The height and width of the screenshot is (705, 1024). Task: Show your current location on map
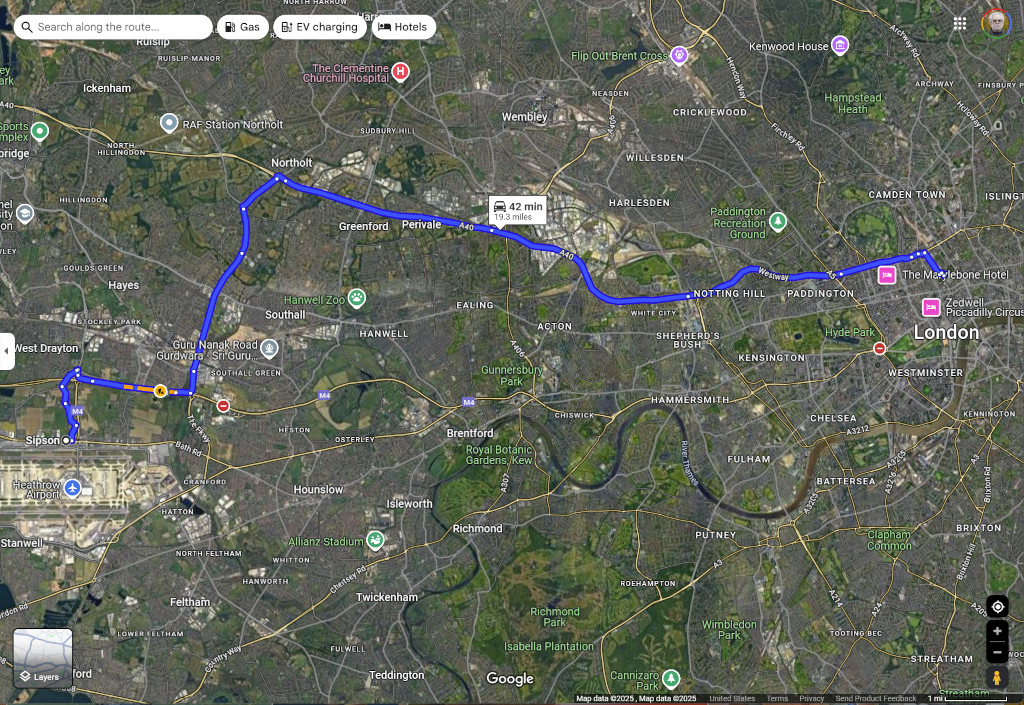997,606
